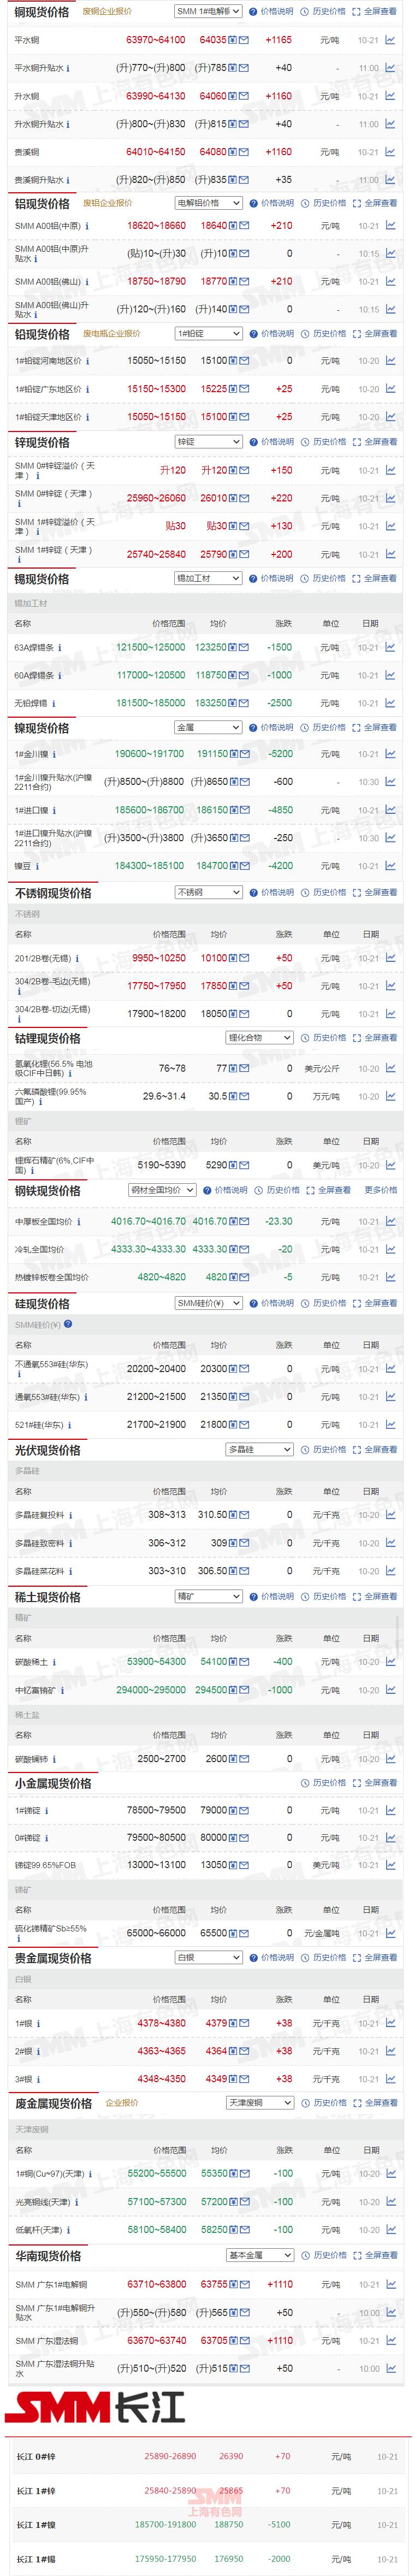The image size is (414, 2576).
Task: Expand the 1#铅锭 dropdown
Action: [208, 334]
